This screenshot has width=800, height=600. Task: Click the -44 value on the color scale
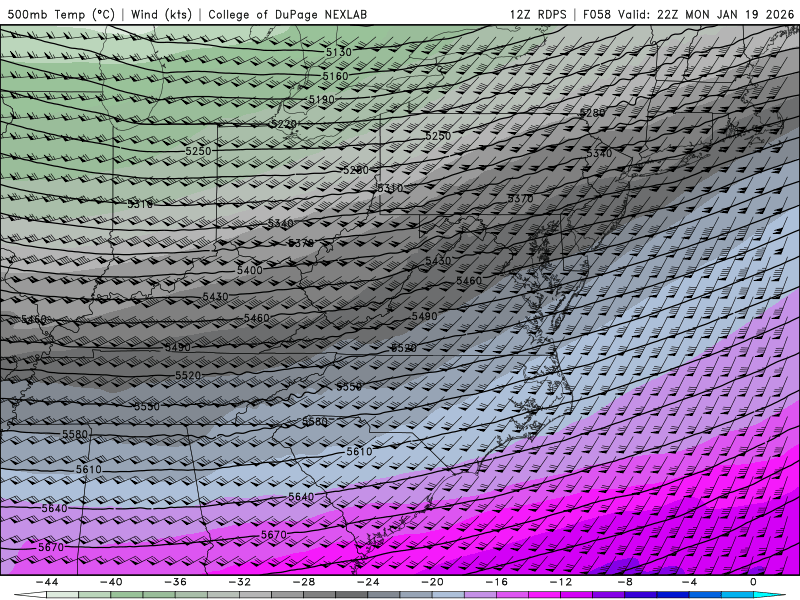[x=47, y=582]
